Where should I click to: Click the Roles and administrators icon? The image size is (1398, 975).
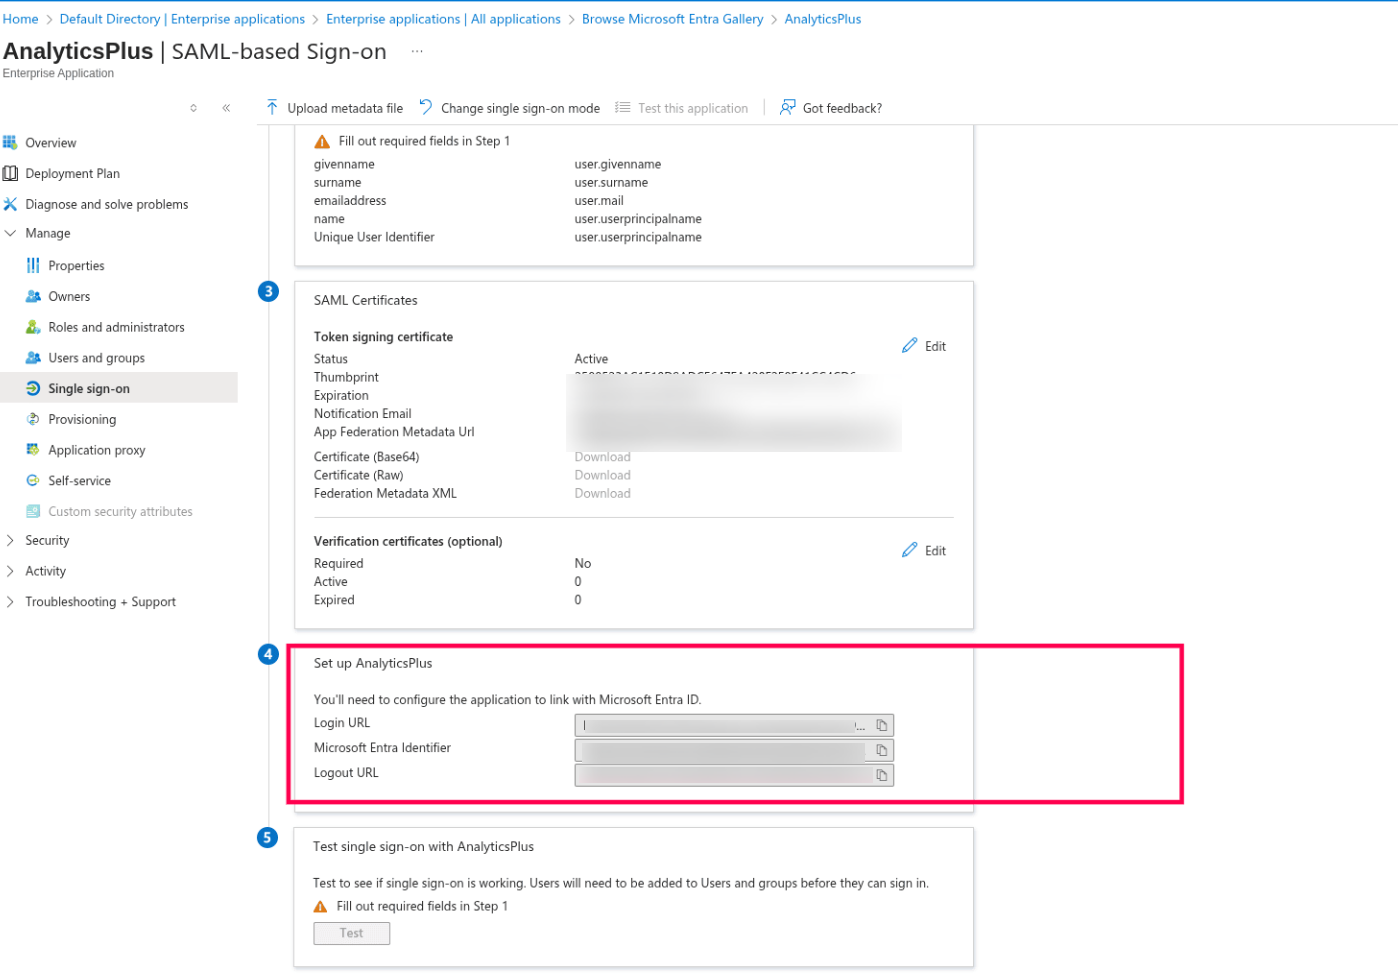pos(33,327)
